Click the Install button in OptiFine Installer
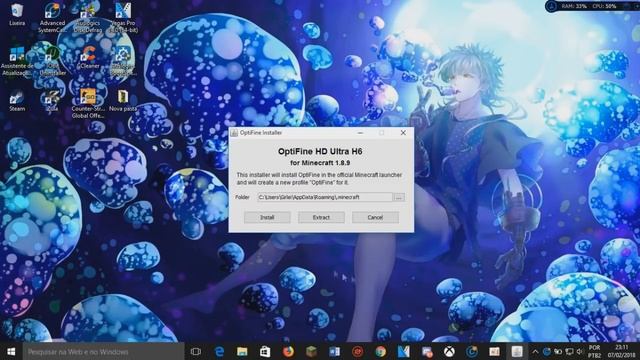This screenshot has height=360, width=640. pyautogui.click(x=267, y=218)
